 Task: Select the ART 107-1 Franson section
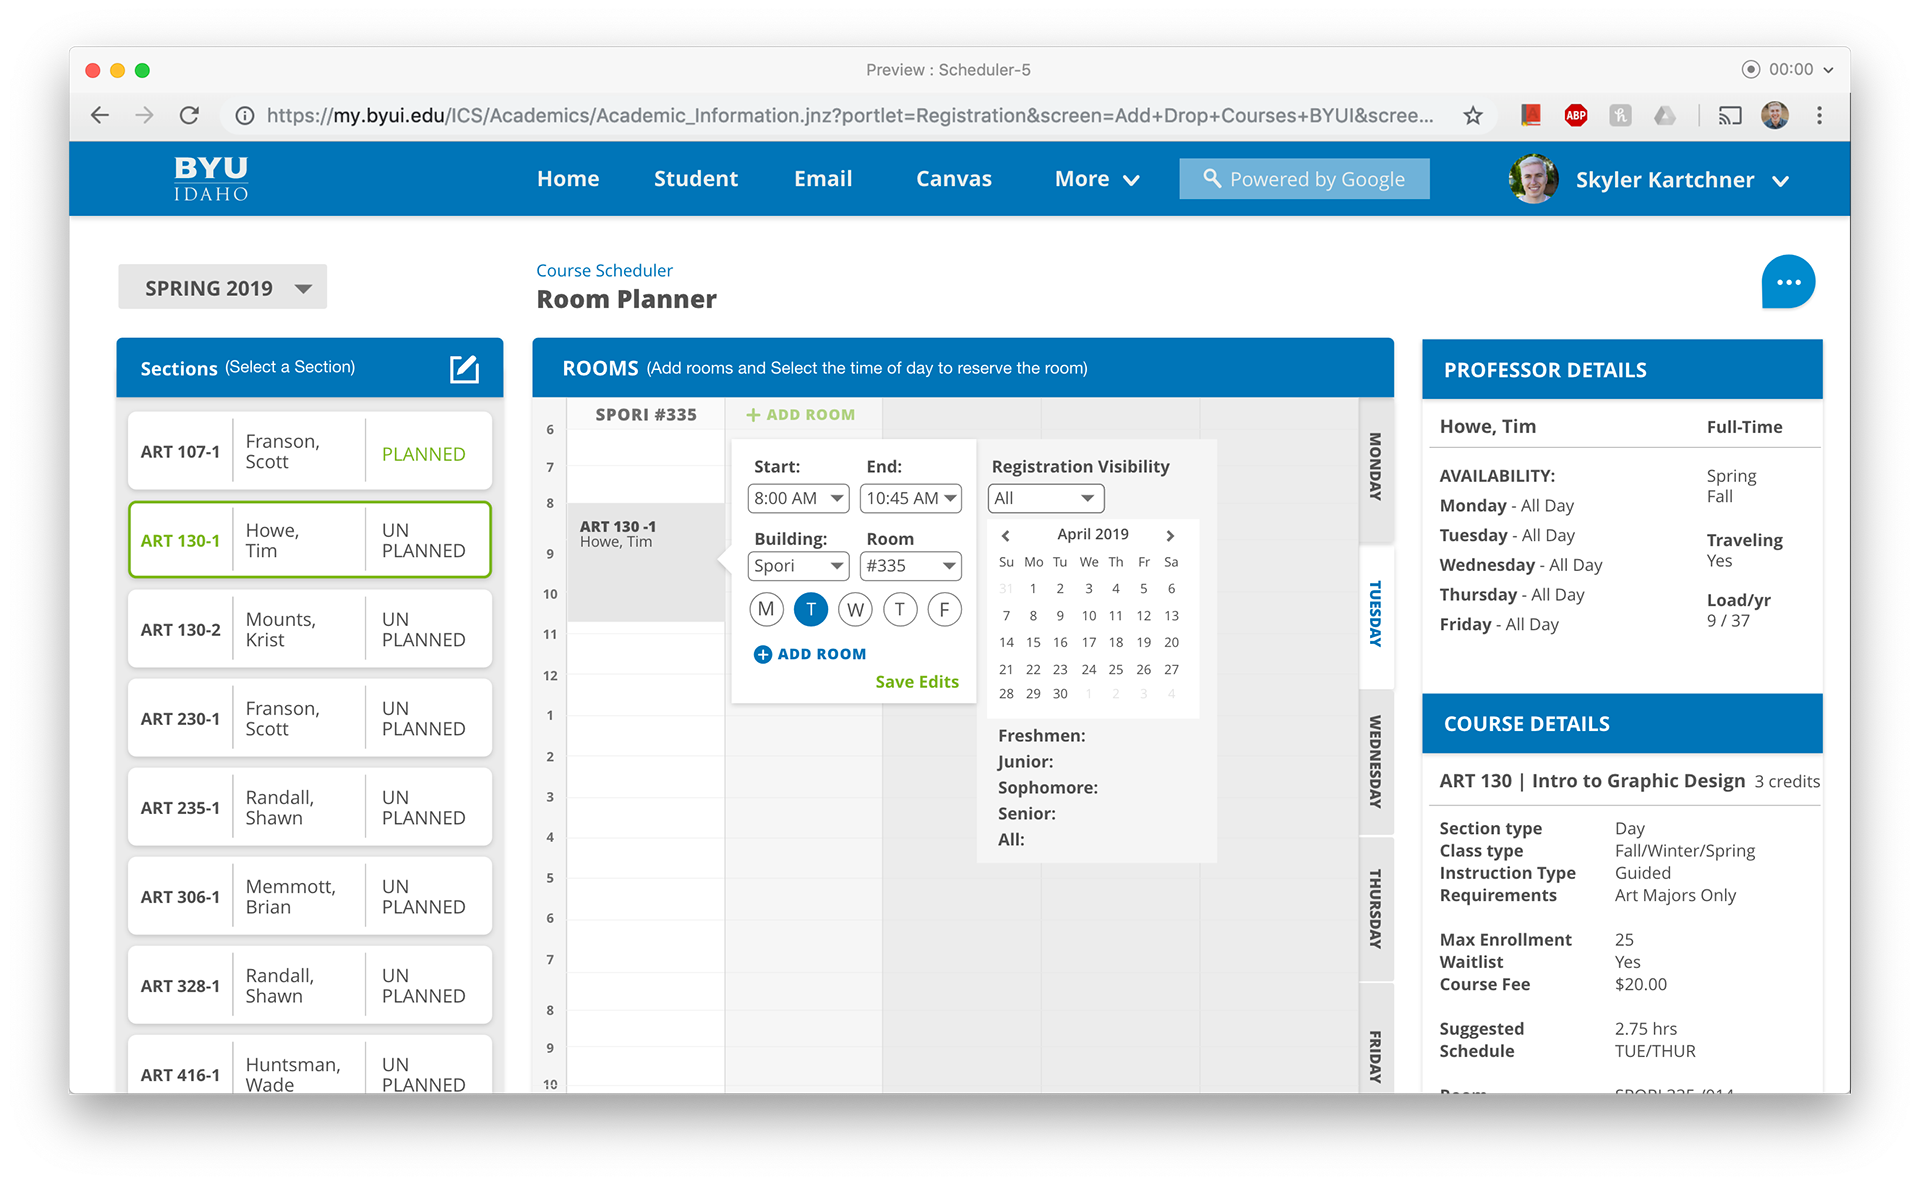click(x=310, y=452)
